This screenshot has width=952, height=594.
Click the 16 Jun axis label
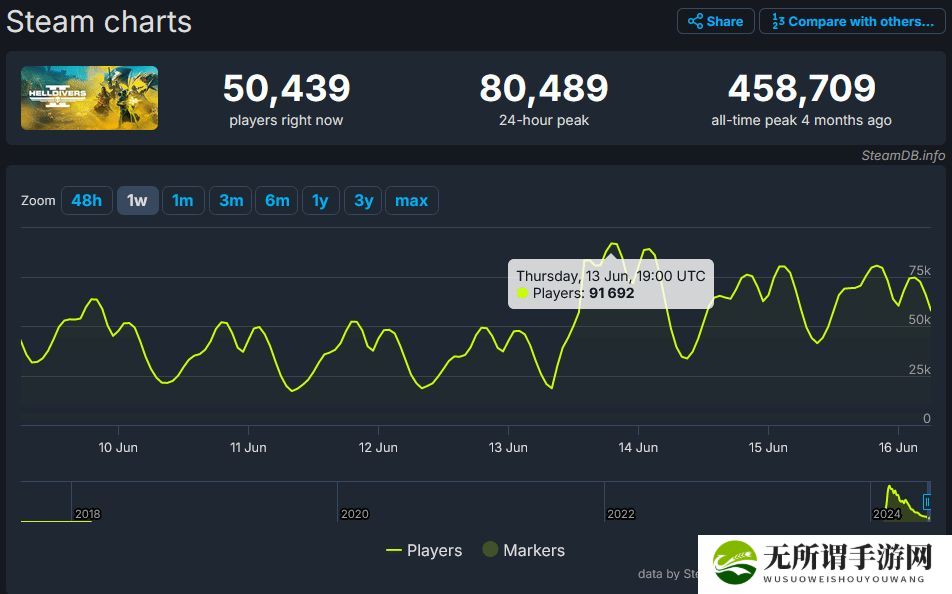click(x=898, y=448)
